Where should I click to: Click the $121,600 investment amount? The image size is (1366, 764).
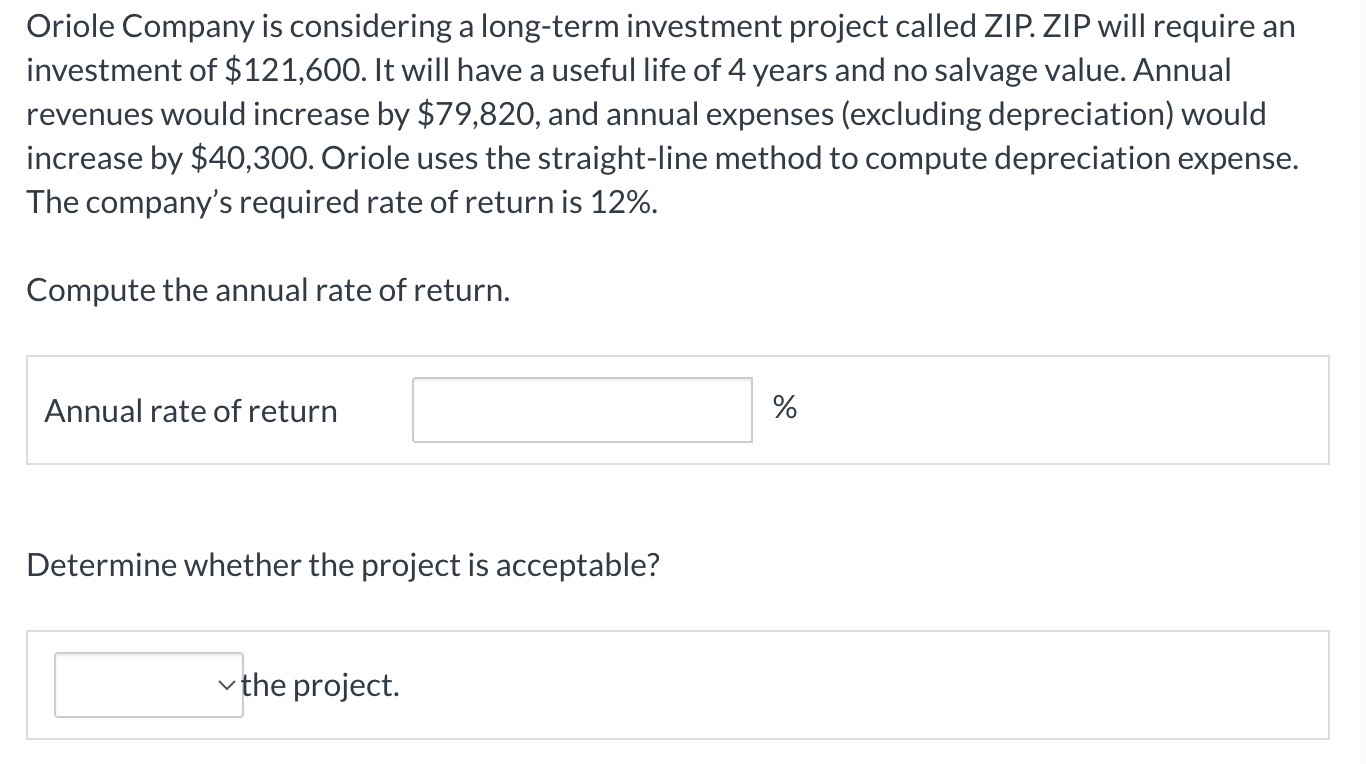click(285, 70)
